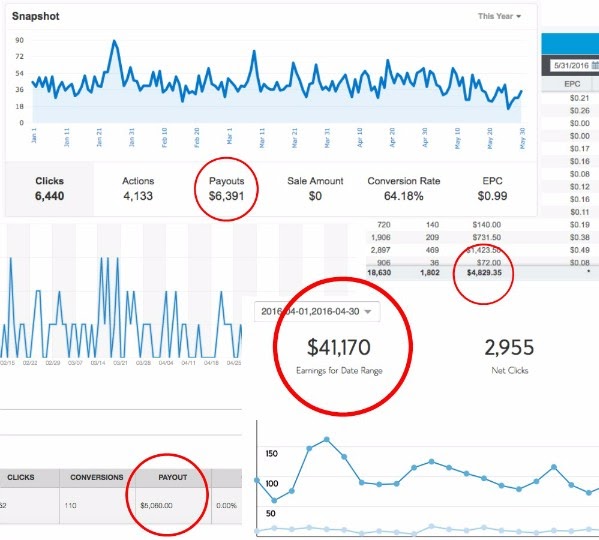The image size is (599, 540).
Task: Sort by the CONVERSIONS column header
Action: tap(97, 477)
